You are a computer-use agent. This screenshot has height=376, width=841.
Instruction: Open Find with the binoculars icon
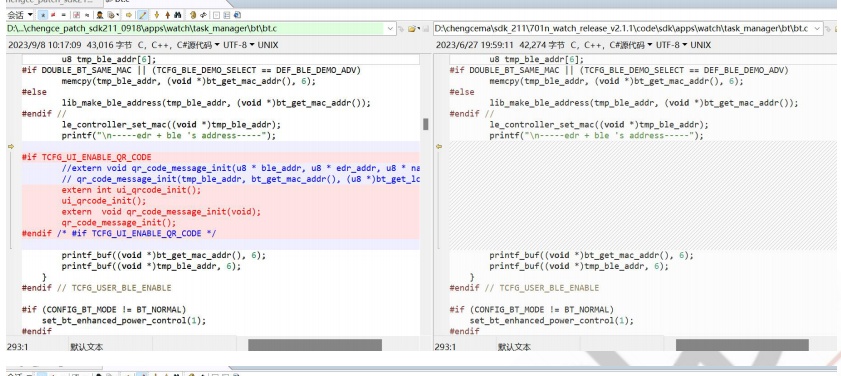click(178, 15)
